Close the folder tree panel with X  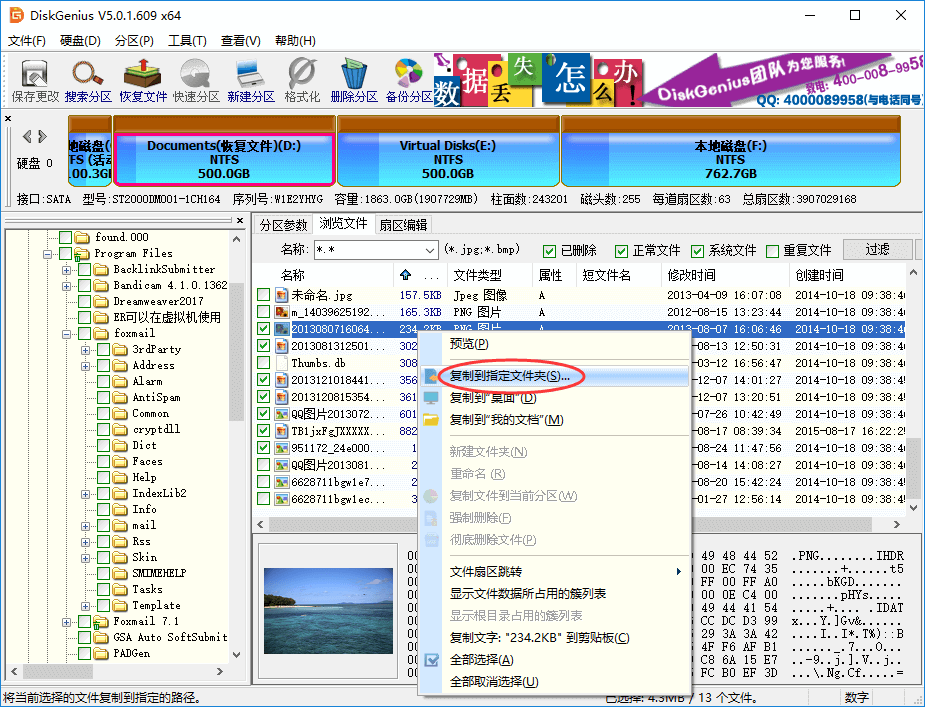[x=240, y=220]
